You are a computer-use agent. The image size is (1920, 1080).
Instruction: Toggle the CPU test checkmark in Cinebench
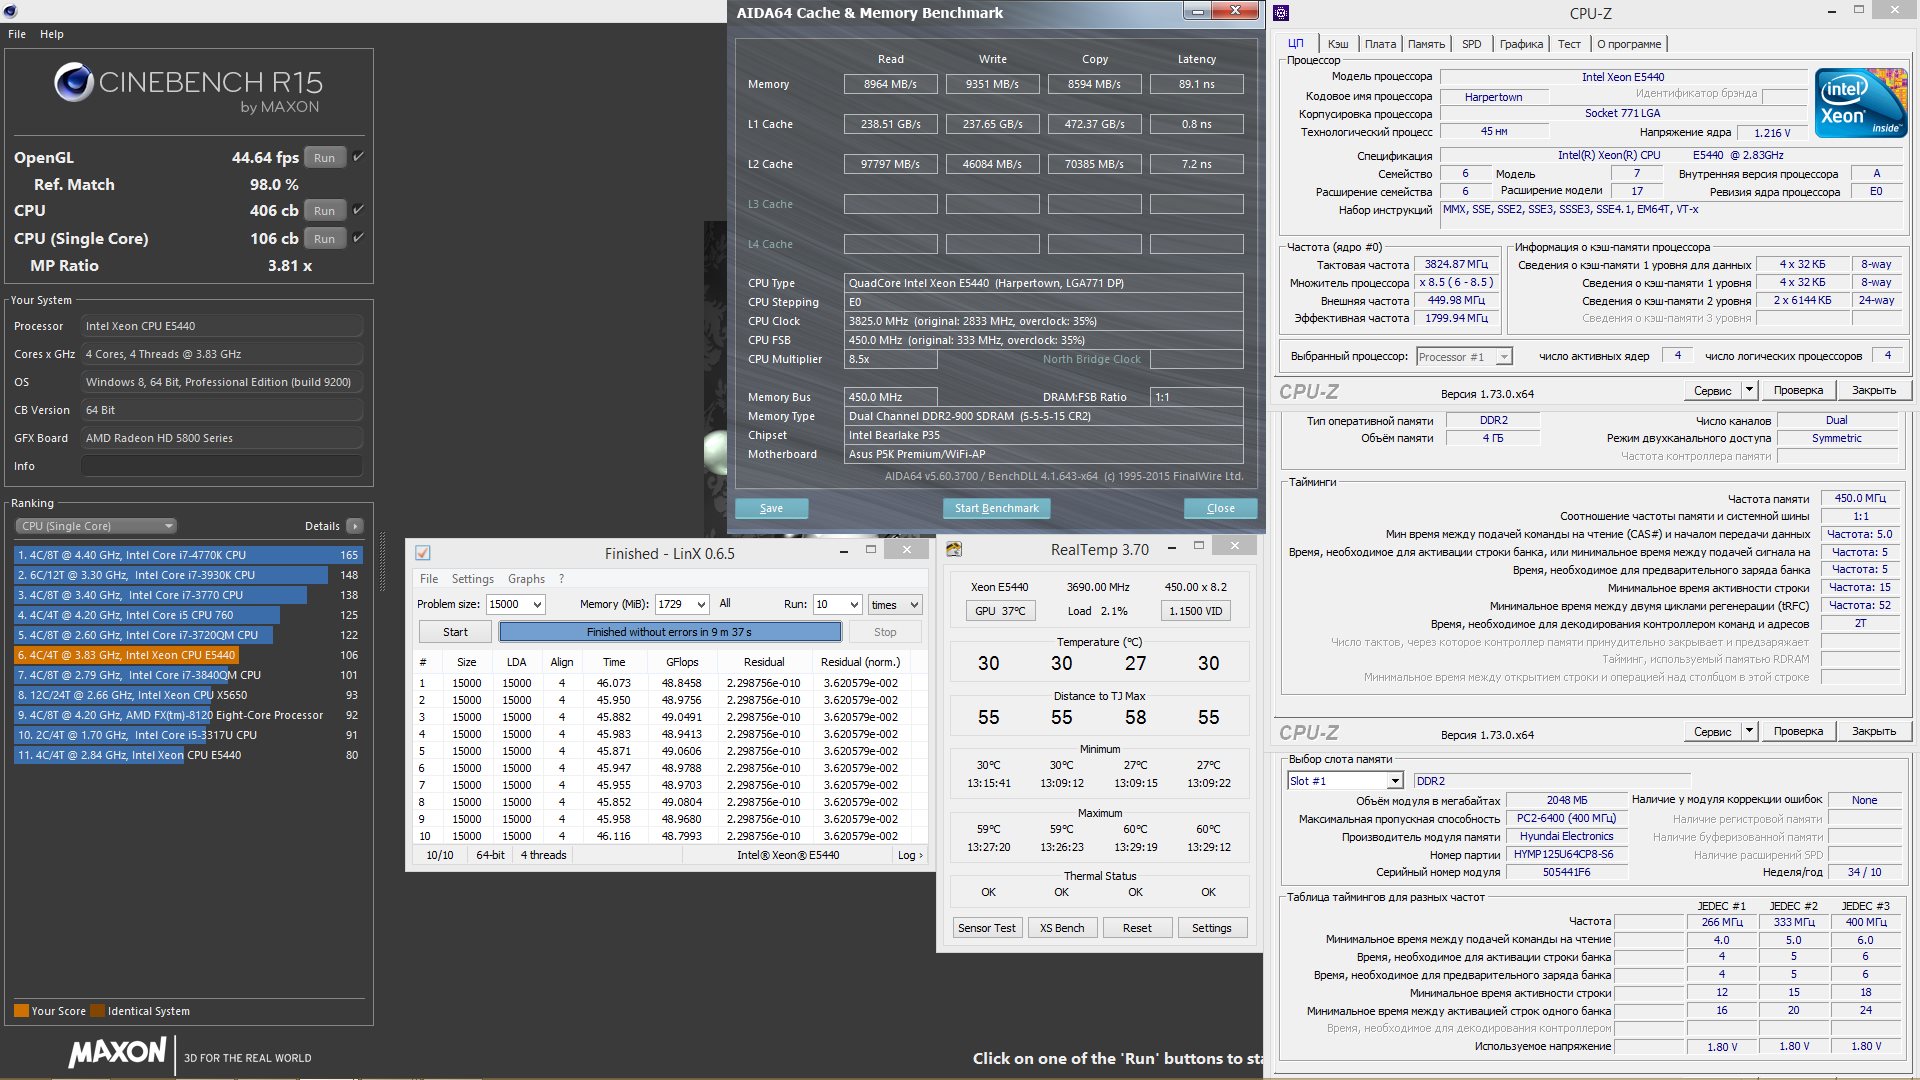358,210
